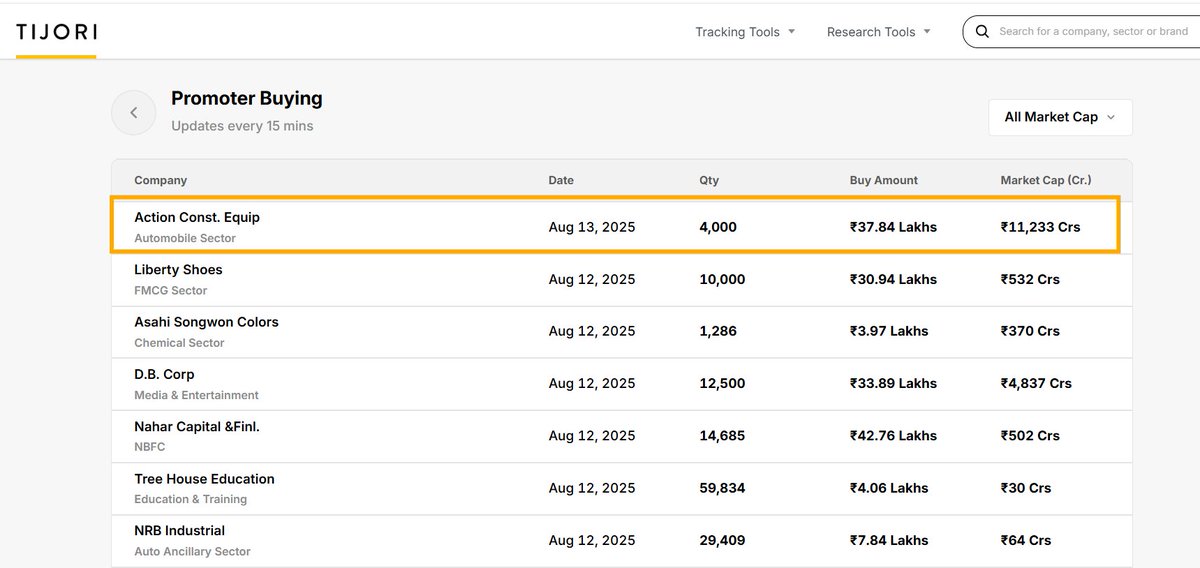Screen dimensions: 1200x568
Task: Go back with the left chevron button
Action: [133, 113]
